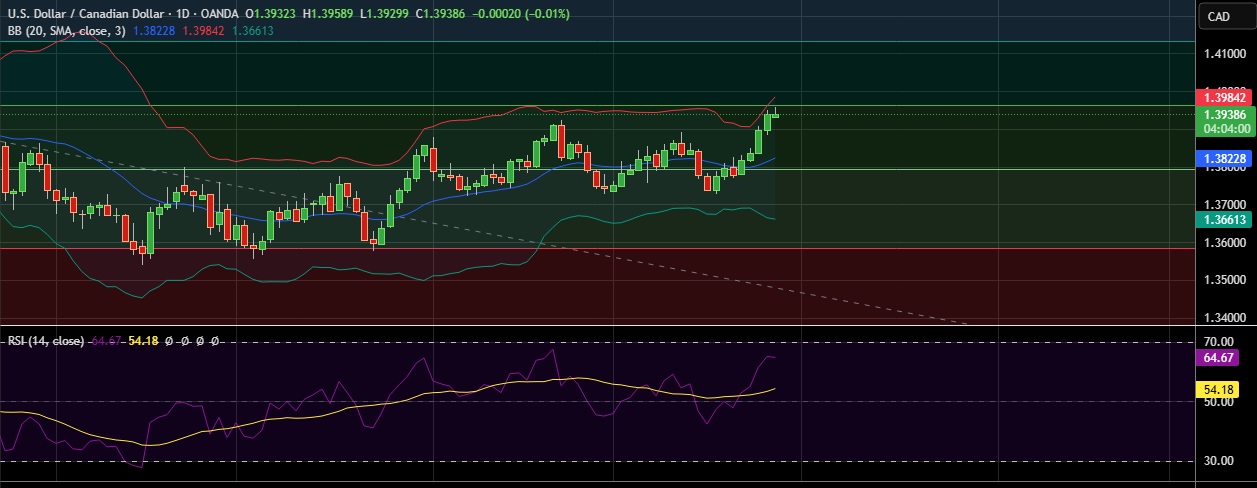Viewport: 1257px width, 488px height.
Task: Click the divider between price and RSI panes
Action: tap(600, 326)
